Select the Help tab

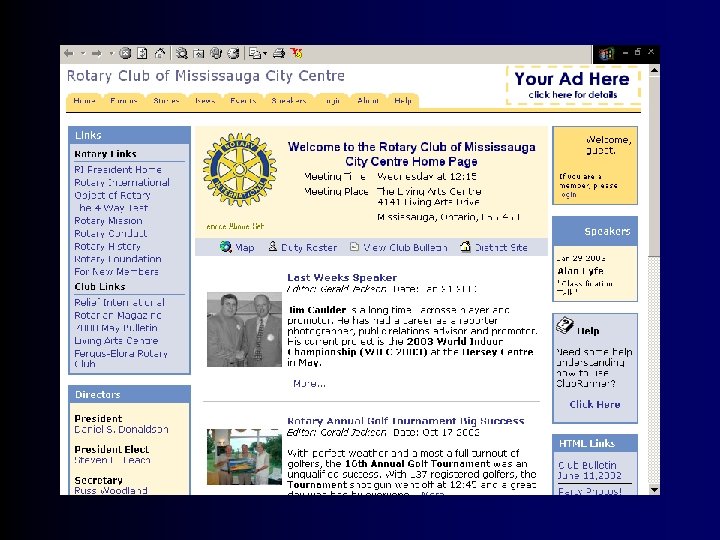coord(403,101)
